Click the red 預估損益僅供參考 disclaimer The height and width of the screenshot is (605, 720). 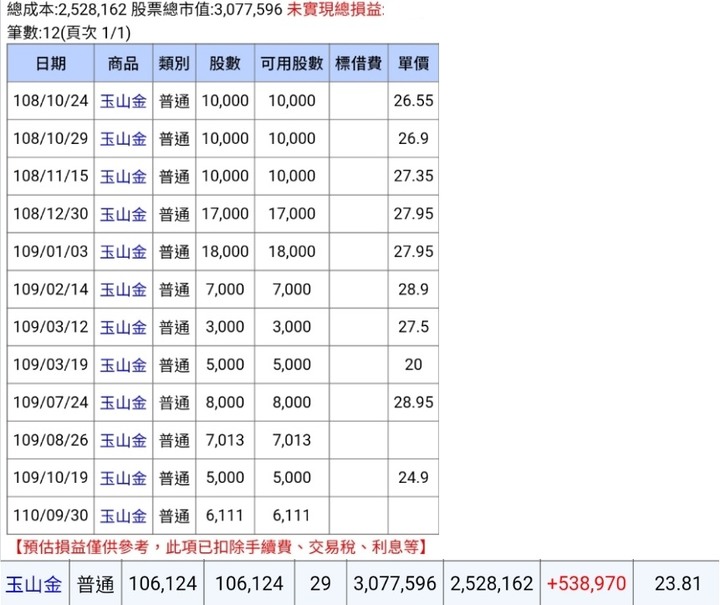[220, 547]
